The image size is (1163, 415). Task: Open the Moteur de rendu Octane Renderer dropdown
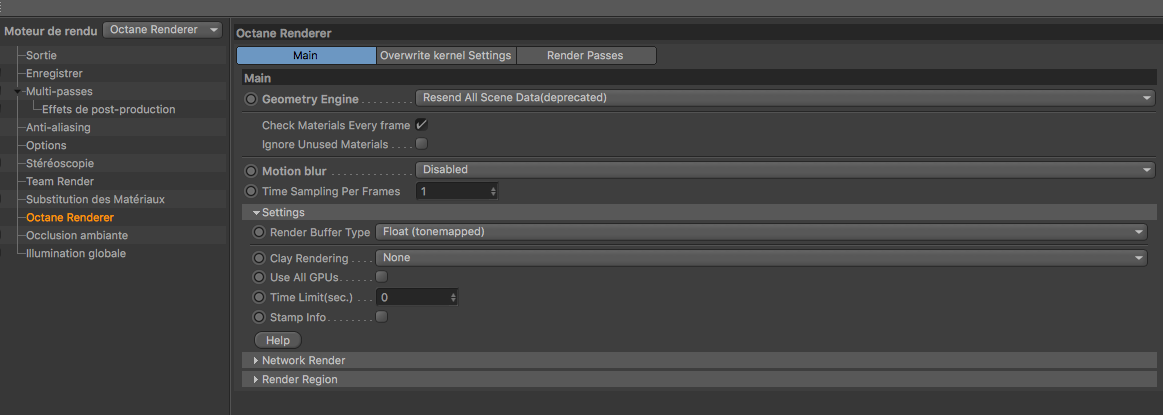(x=162, y=30)
